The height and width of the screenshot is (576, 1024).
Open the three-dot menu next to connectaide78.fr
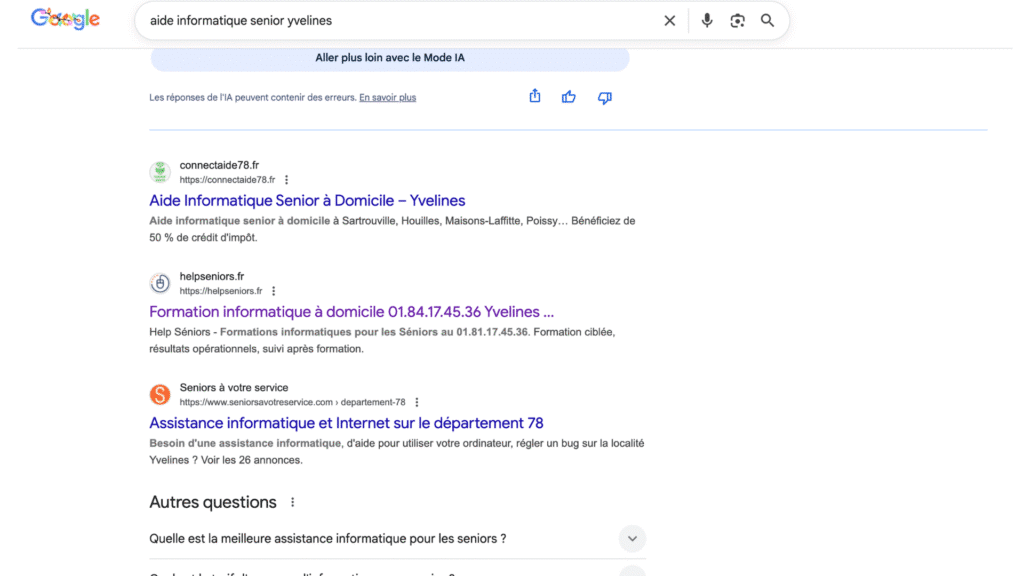click(287, 180)
